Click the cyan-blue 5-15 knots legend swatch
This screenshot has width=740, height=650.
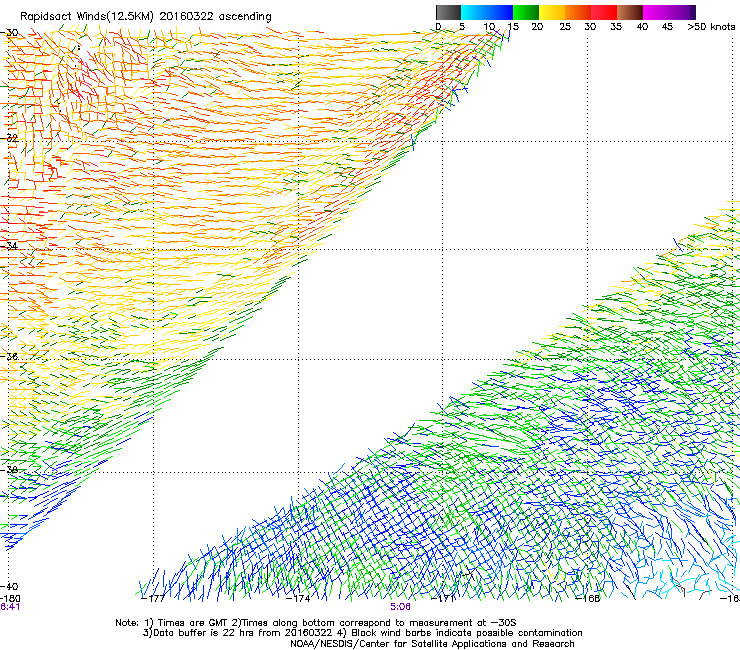pos(487,12)
